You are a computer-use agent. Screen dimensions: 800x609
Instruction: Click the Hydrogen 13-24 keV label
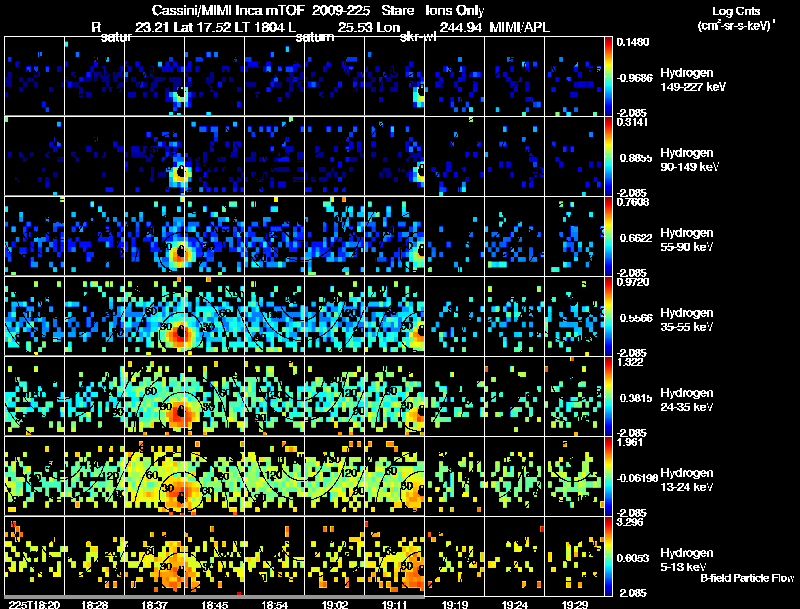[687, 480]
